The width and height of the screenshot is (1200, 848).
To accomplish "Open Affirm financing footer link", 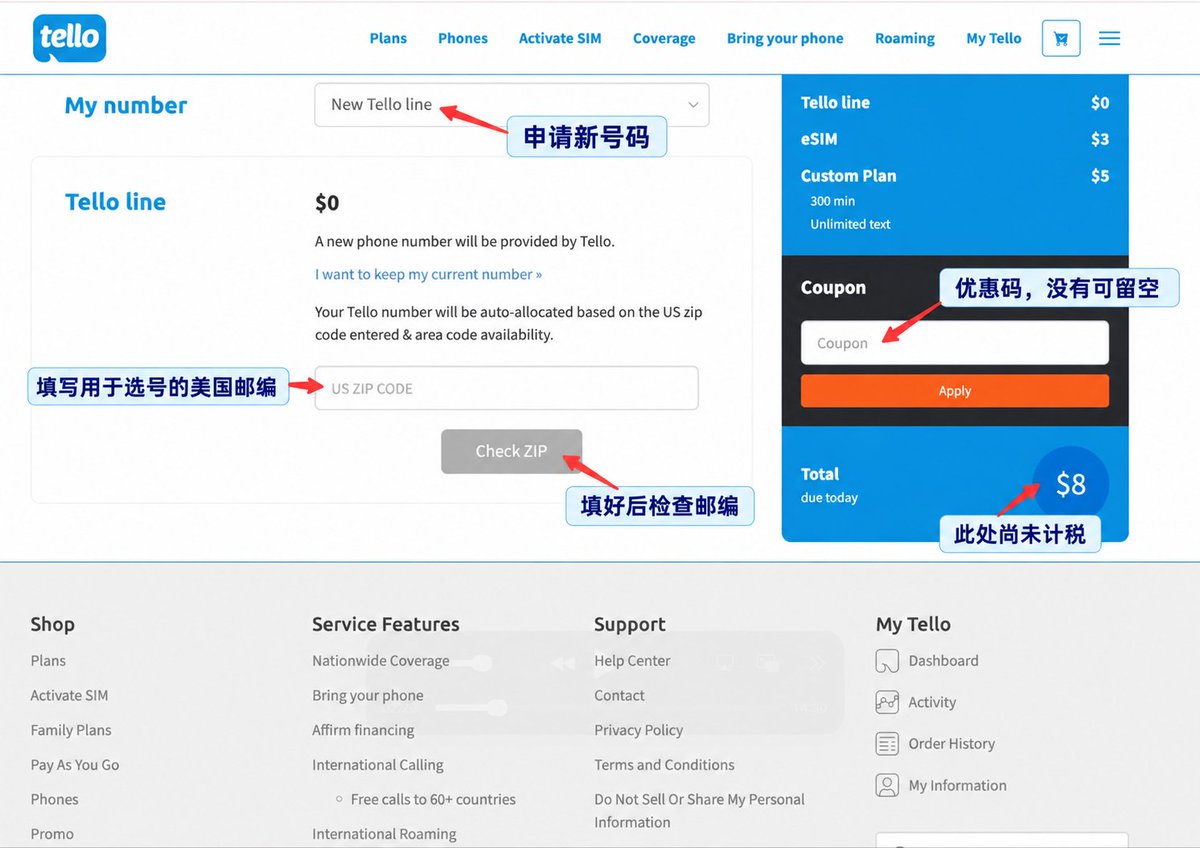I will (363, 730).
